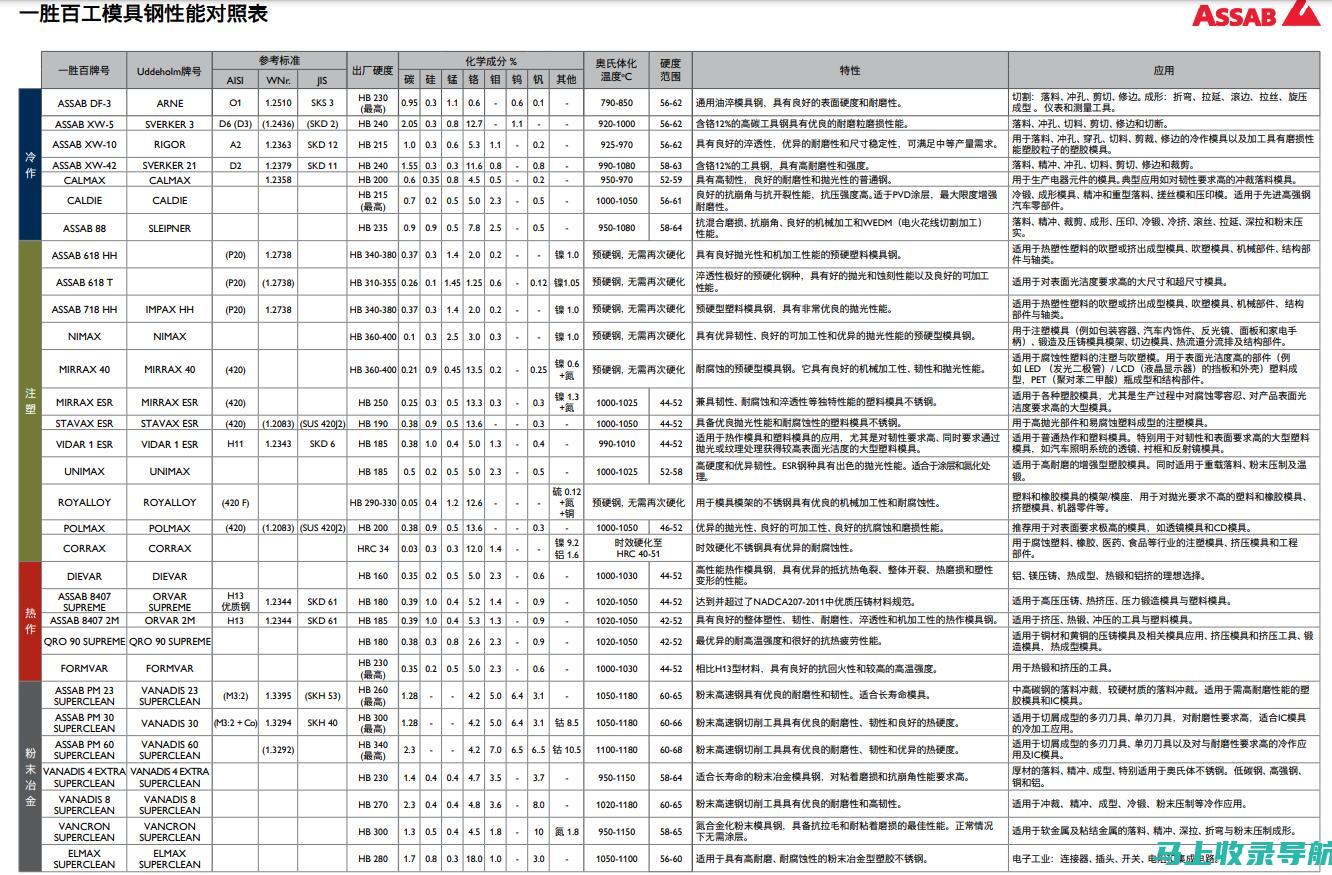Select the ASSAB PM 60 SUPERCLEAN cell
This screenshot has height=875, width=1332.
(x=84, y=750)
